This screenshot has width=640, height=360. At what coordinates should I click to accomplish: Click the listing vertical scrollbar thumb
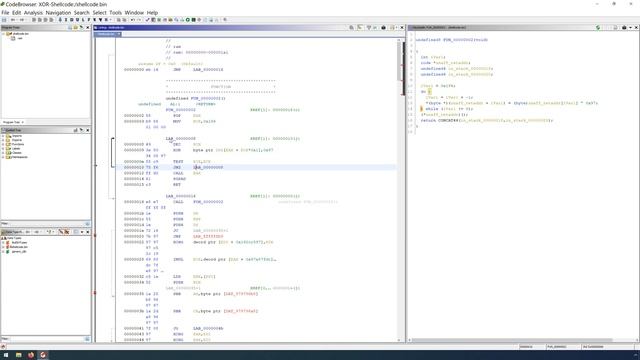399,60
